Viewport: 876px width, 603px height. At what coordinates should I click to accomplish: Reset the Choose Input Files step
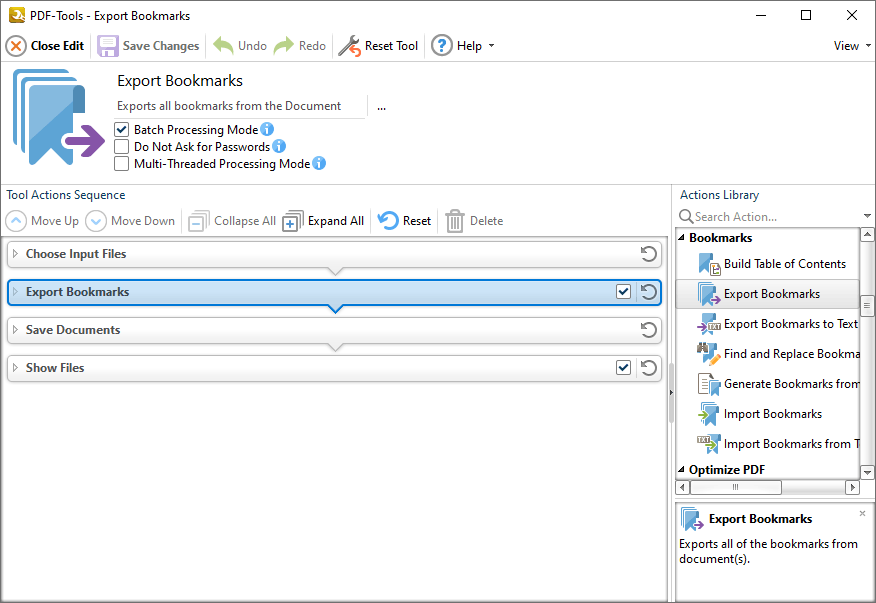pos(649,254)
